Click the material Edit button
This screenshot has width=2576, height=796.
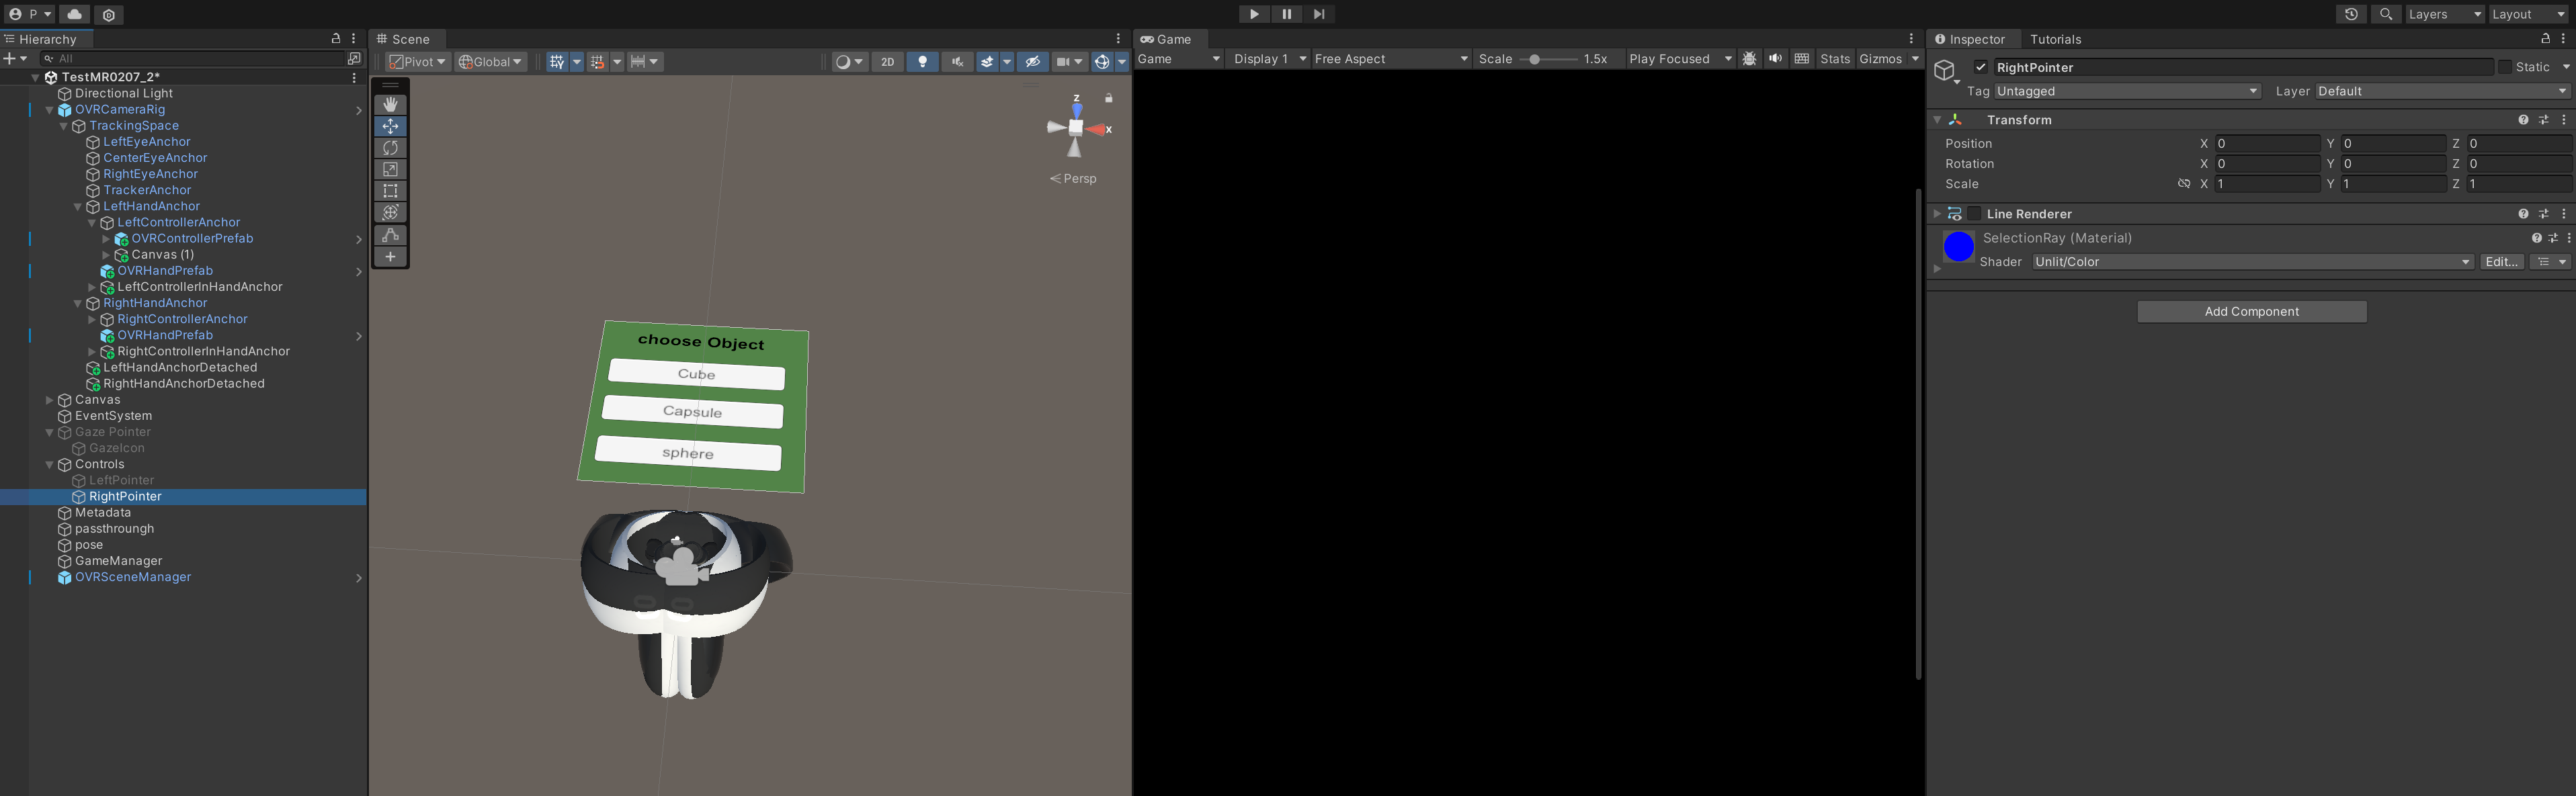(2501, 262)
